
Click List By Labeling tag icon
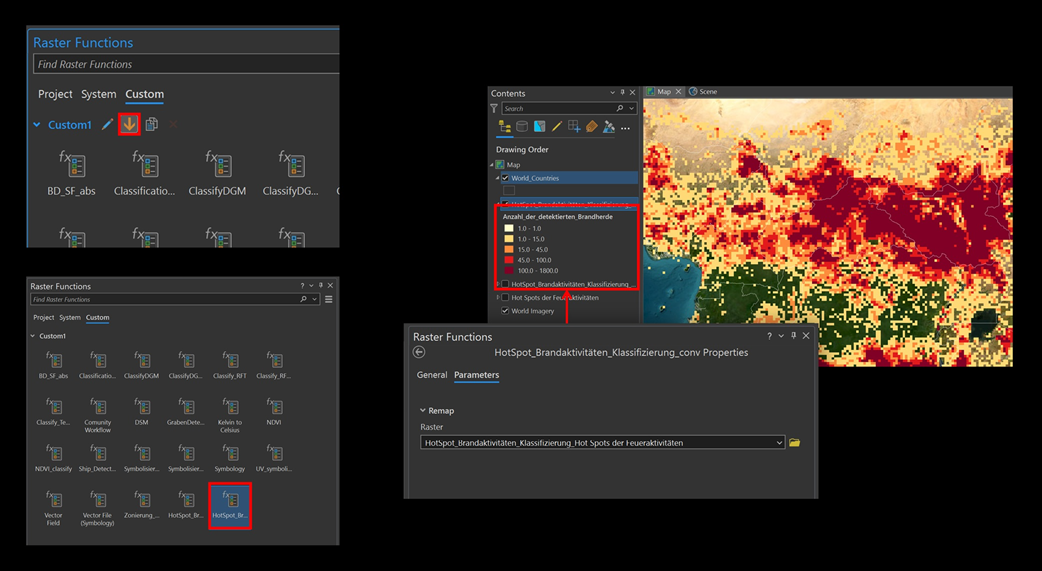coord(591,127)
